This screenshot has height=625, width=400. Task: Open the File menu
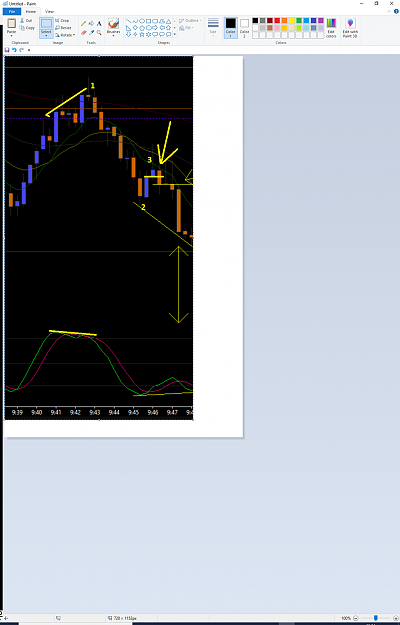tap(12, 12)
